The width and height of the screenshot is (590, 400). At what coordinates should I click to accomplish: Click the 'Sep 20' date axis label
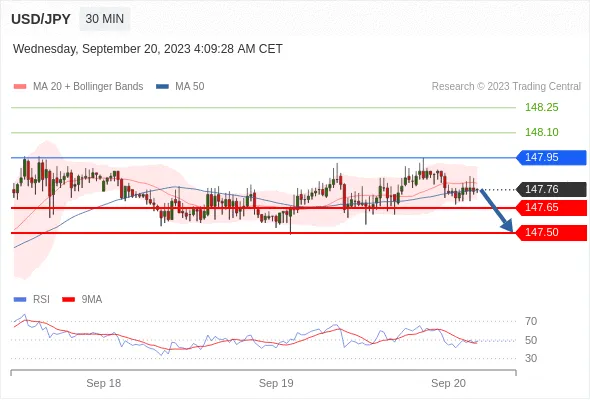(448, 383)
